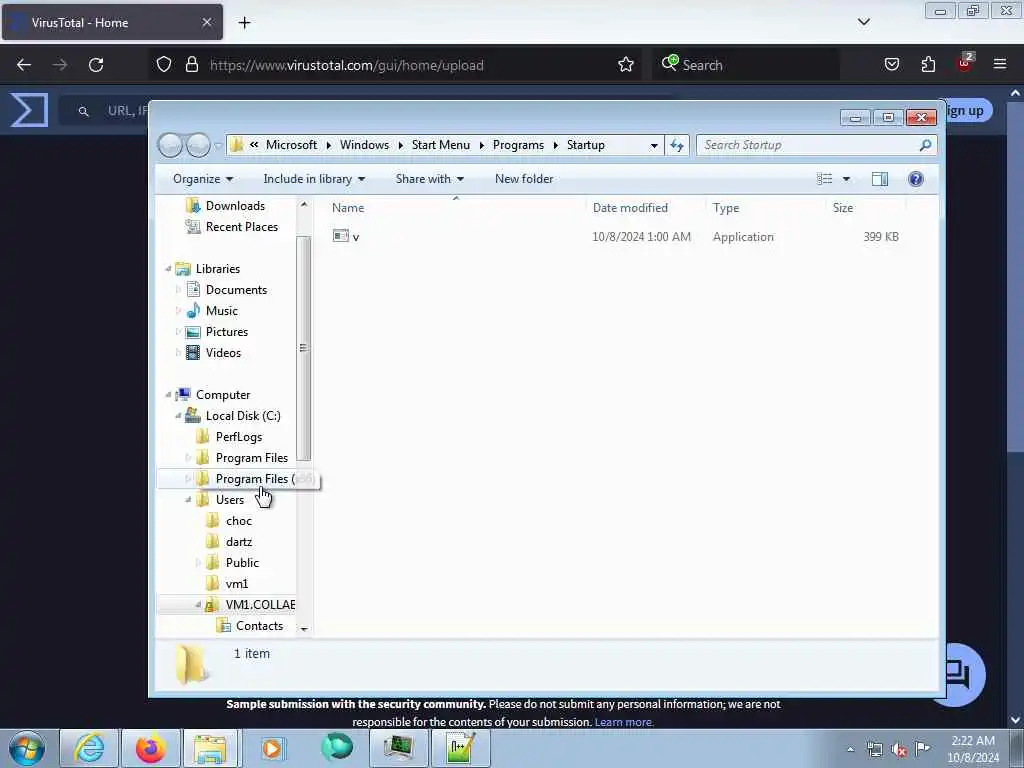View site security via padlock icon

tap(191, 65)
